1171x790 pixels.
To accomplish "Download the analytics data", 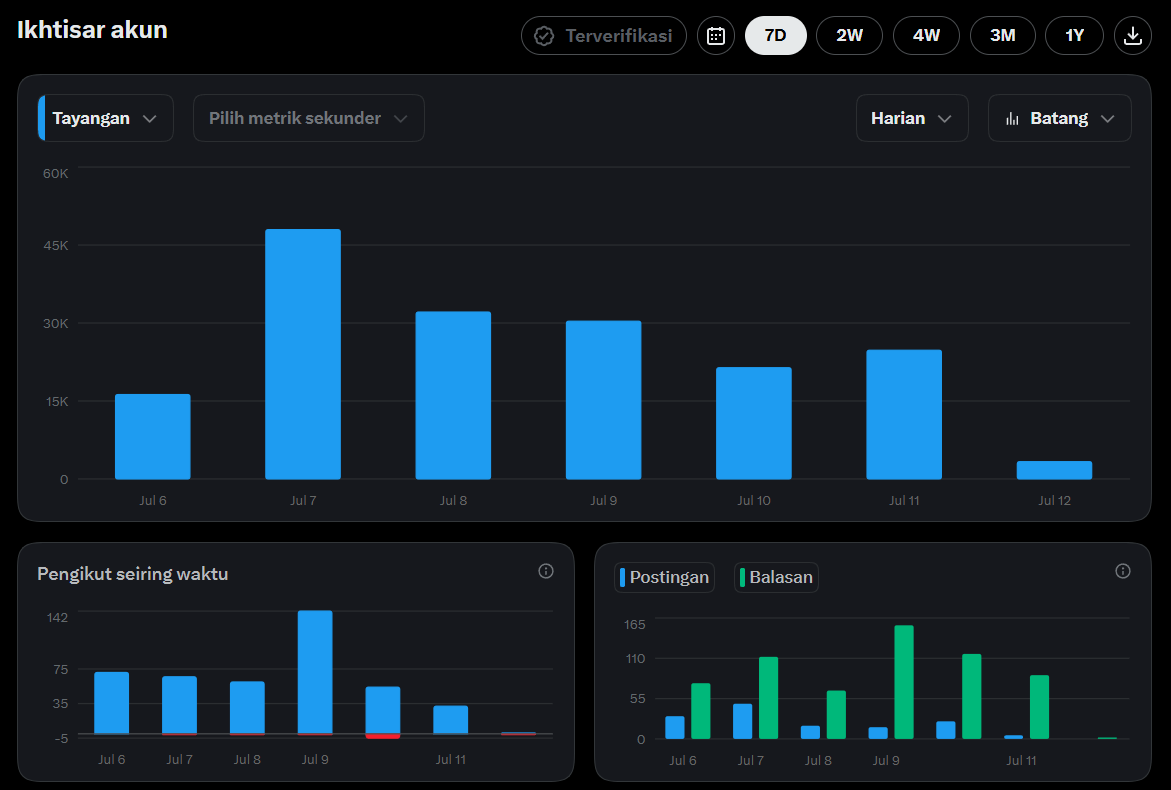I will tap(1132, 36).
